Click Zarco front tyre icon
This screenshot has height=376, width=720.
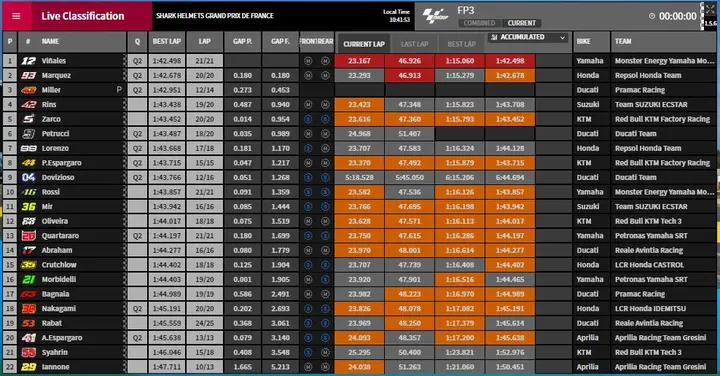coord(308,119)
